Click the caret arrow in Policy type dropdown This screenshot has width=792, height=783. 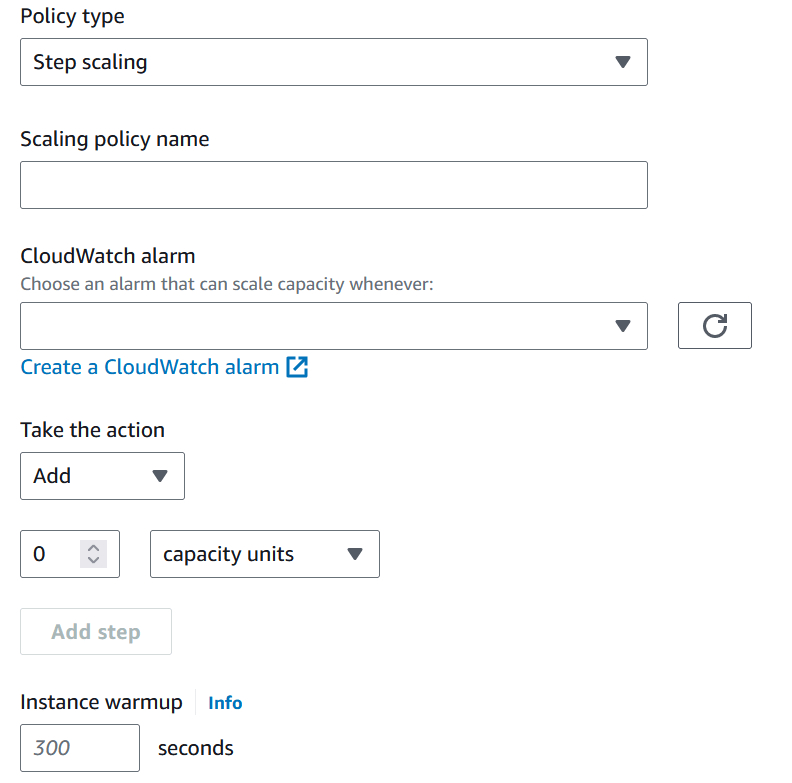(x=622, y=62)
